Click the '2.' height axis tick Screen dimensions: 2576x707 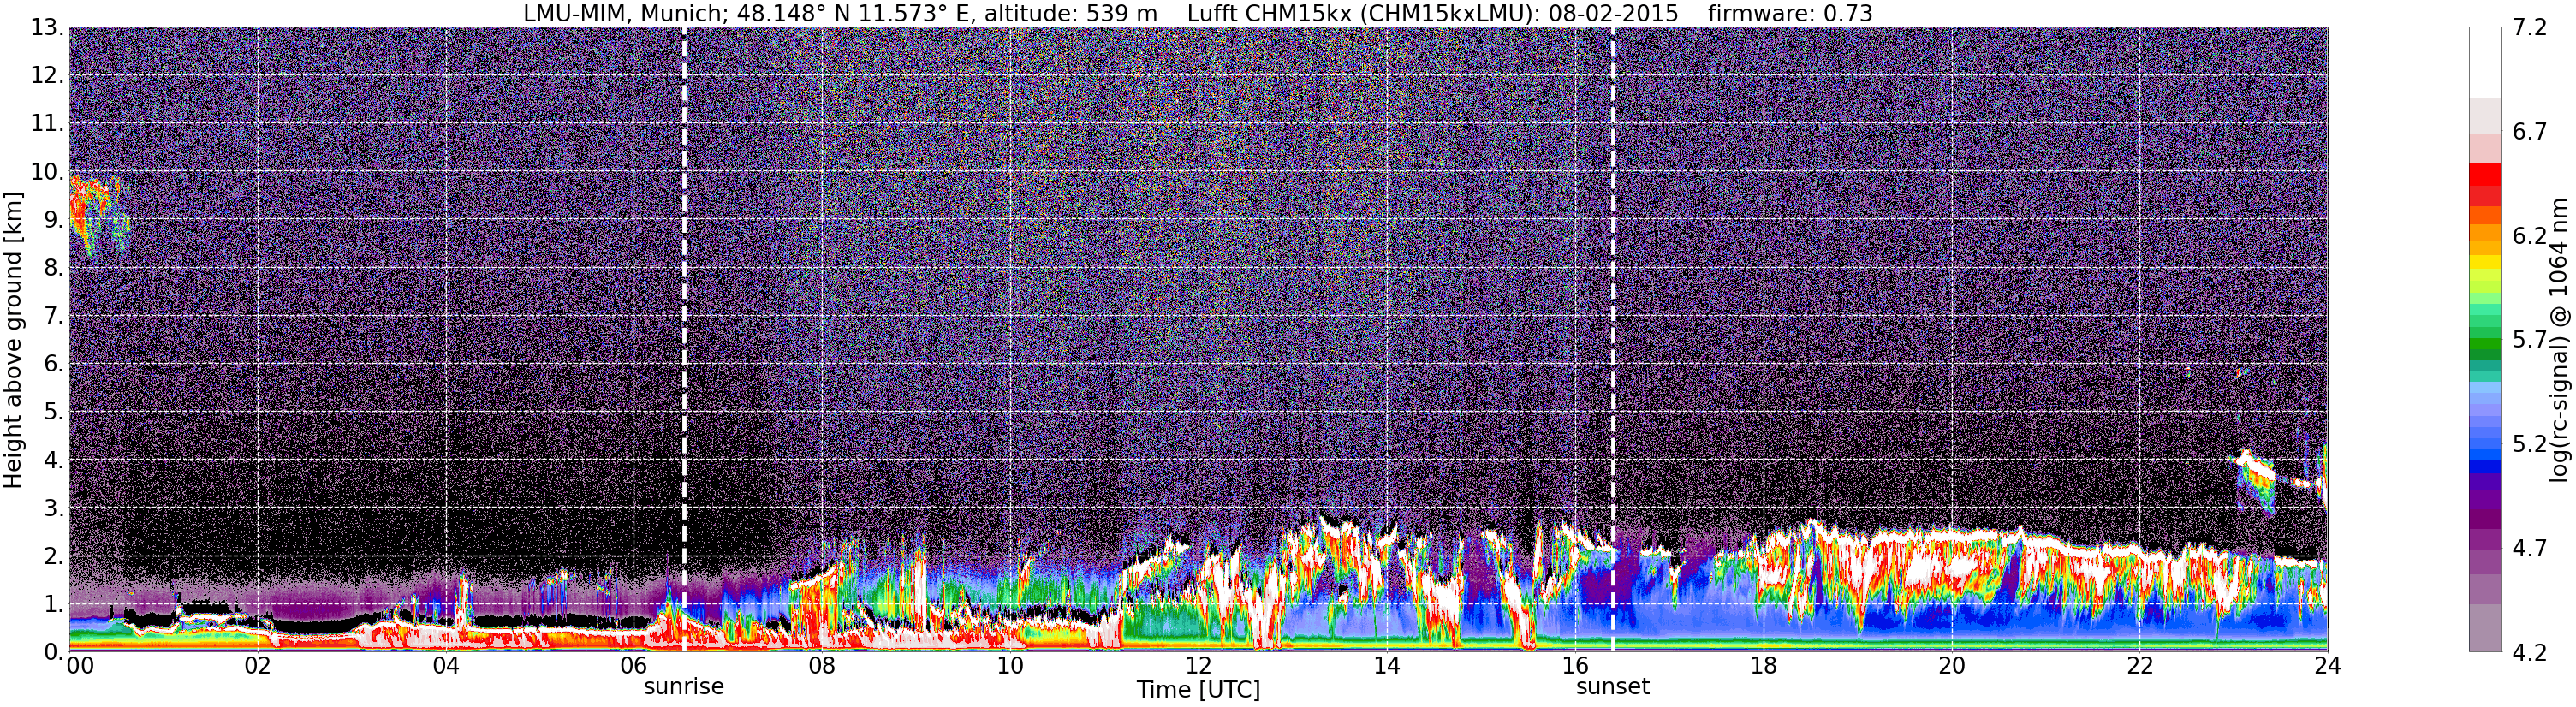(x=53, y=556)
